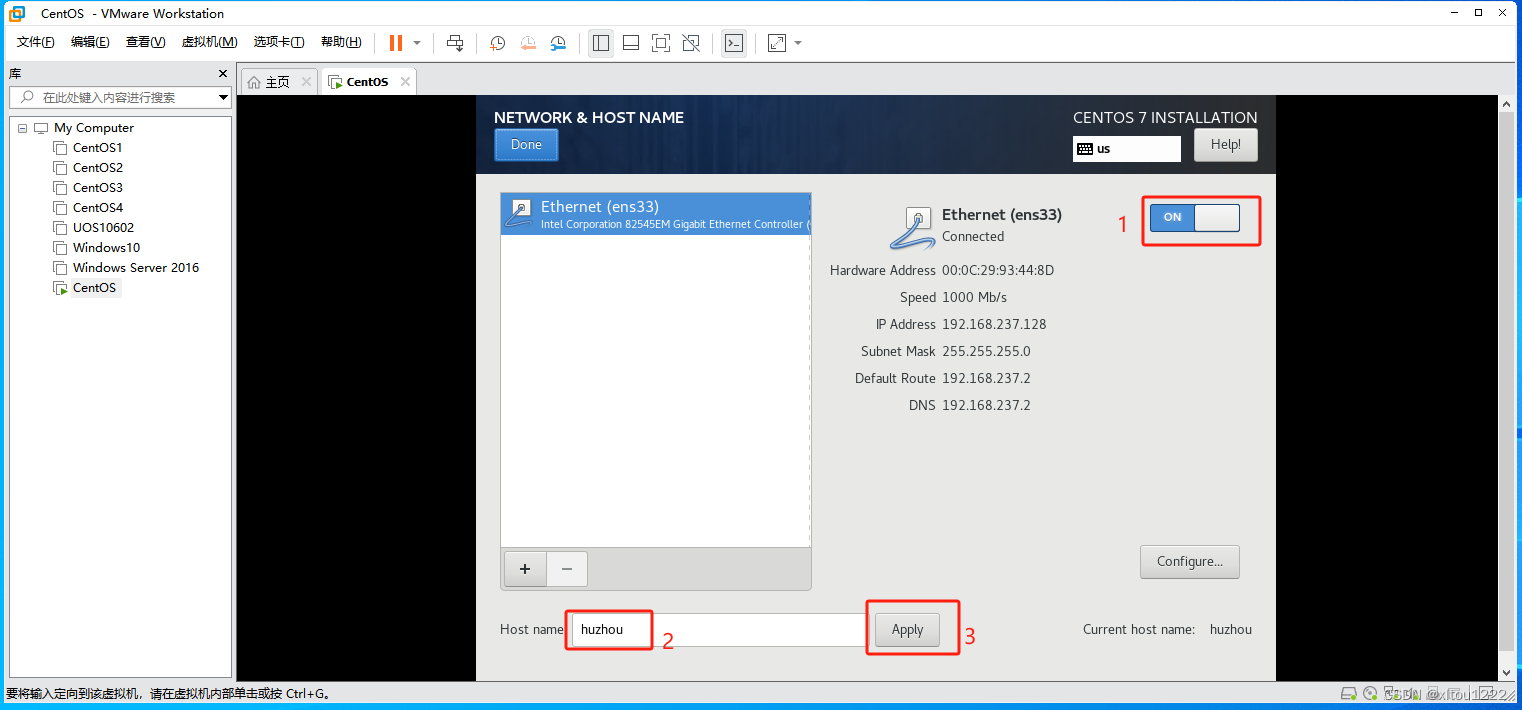Select CentOS2 in the library
Image resolution: width=1522 pixels, height=710 pixels.
tap(98, 168)
